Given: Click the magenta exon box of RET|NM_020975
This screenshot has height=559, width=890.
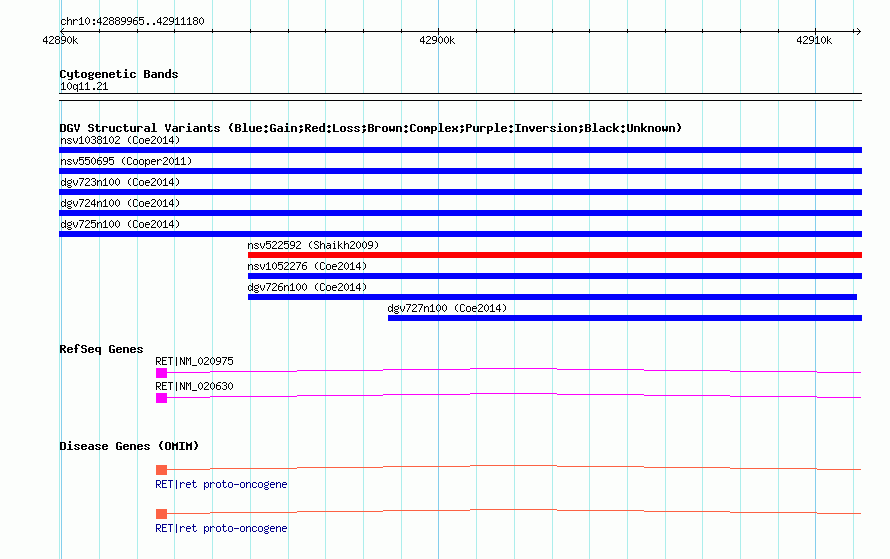Looking at the screenshot, I should pos(162,373).
